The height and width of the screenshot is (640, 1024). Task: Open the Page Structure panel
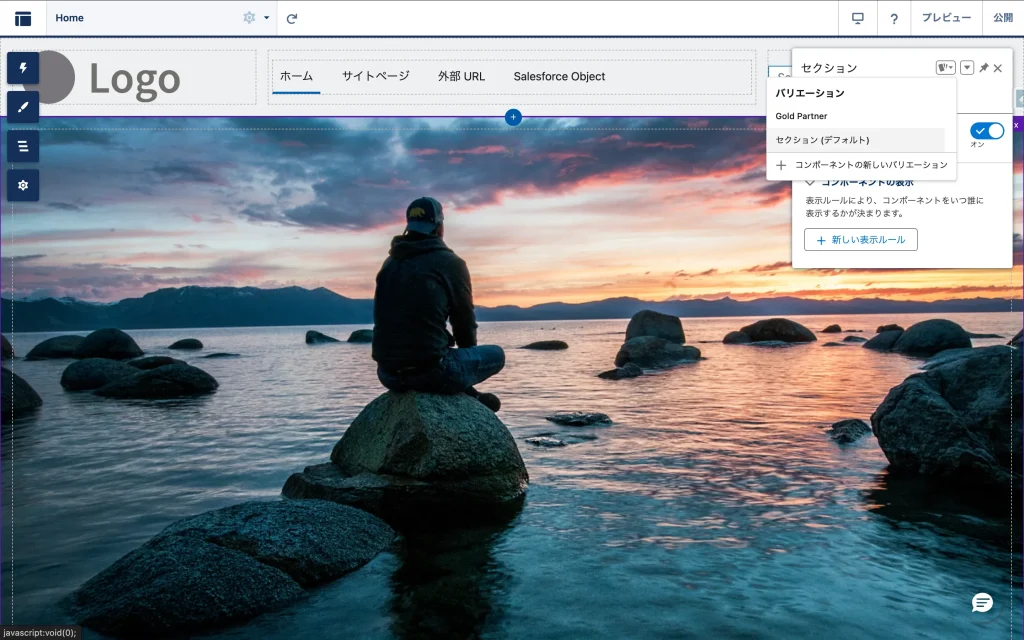click(23, 146)
